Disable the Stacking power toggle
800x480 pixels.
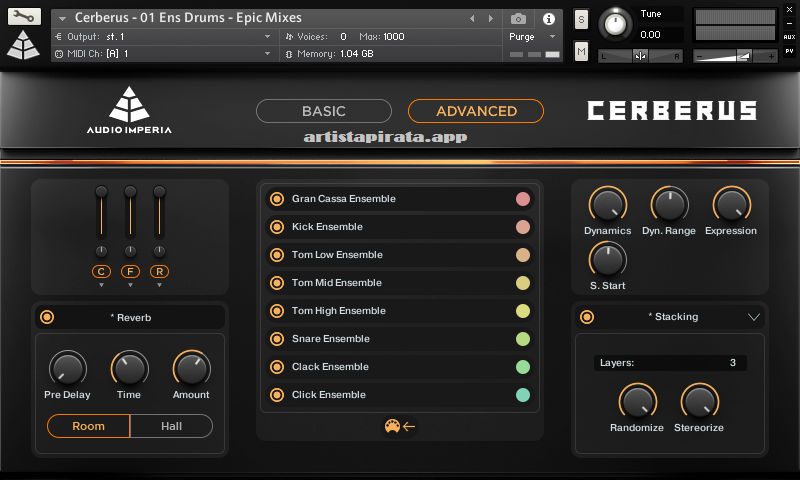pyautogui.click(x=587, y=317)
